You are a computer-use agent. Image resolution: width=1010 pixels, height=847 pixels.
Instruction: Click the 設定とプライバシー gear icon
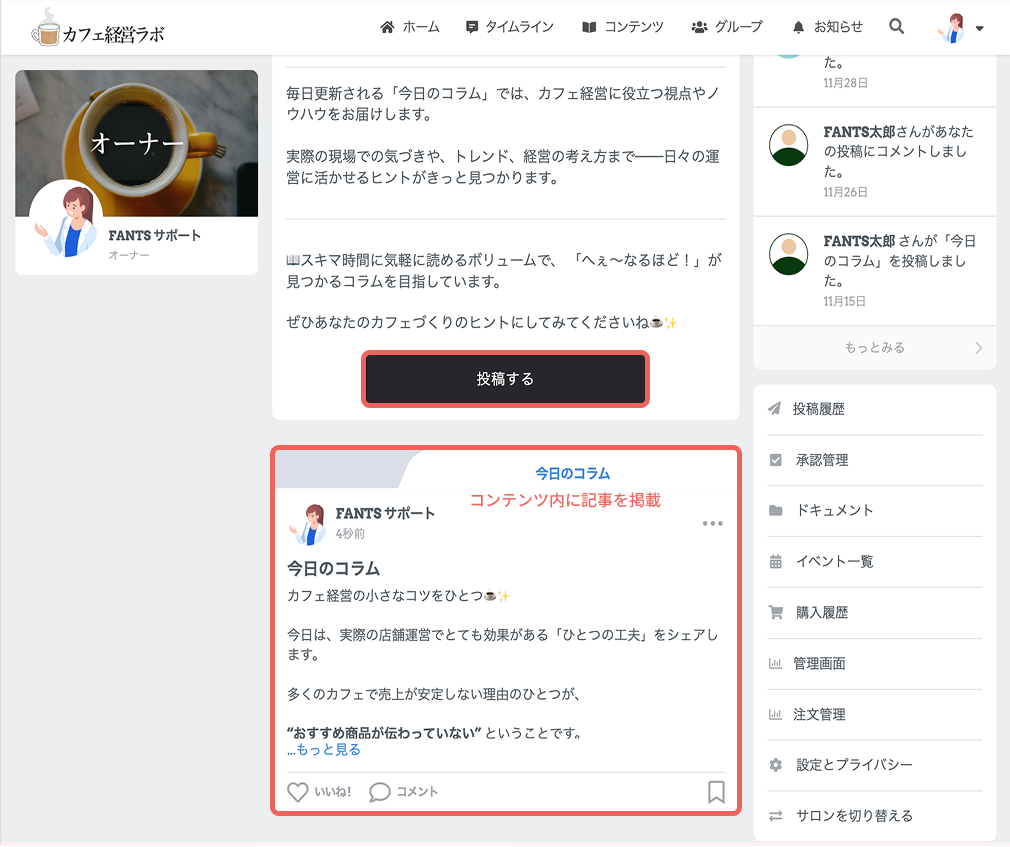[x=776, y=765]
